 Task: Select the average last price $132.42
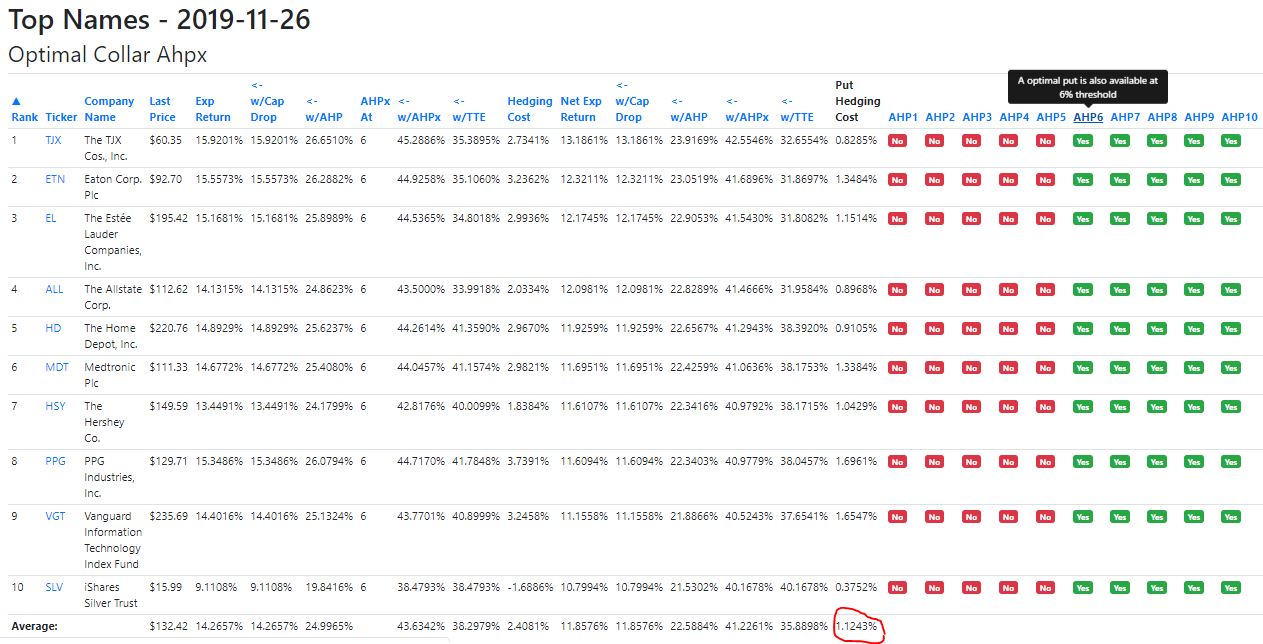click(x=168, y=626)
